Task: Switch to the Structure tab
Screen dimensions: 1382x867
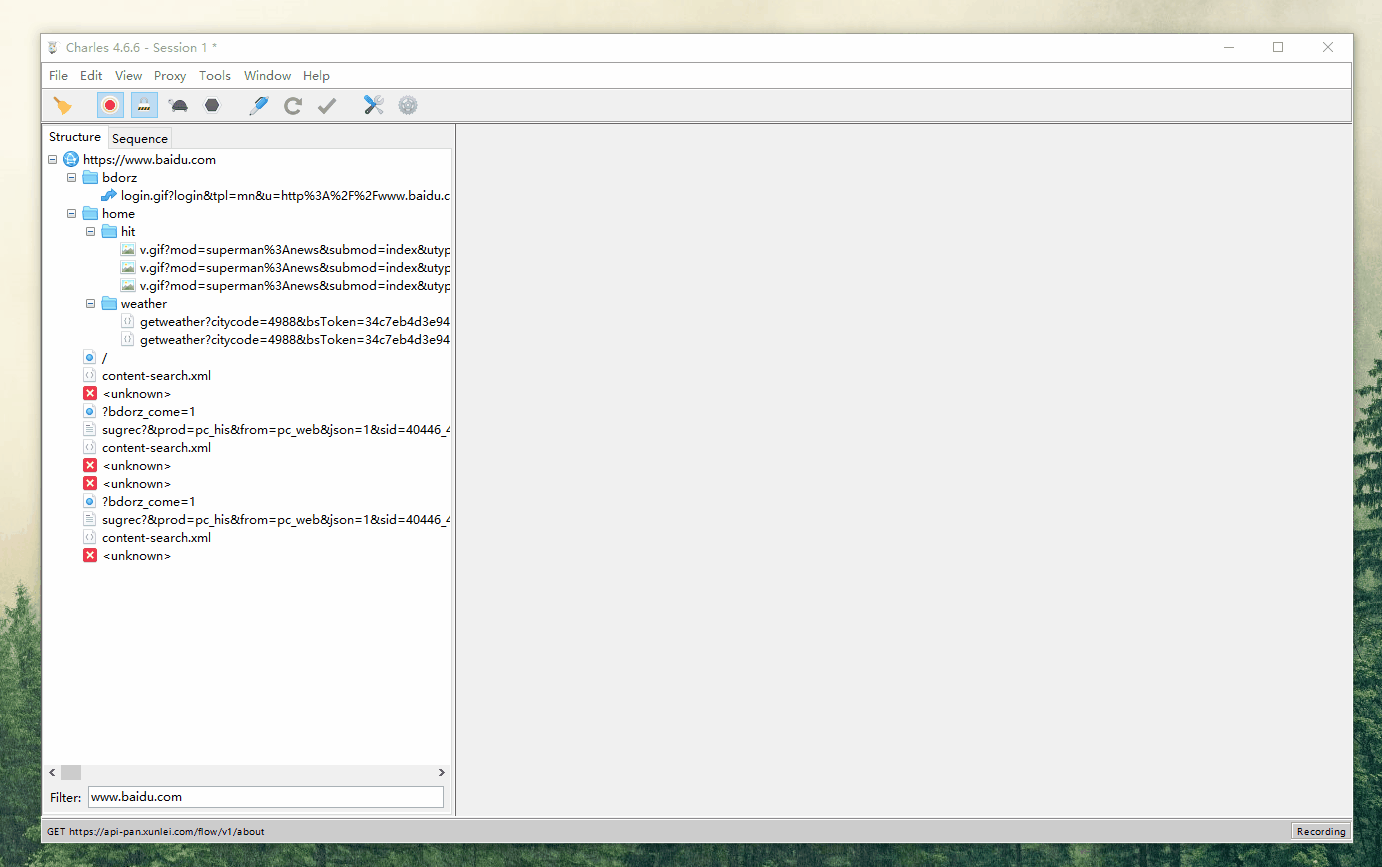Action: point(75,137)
